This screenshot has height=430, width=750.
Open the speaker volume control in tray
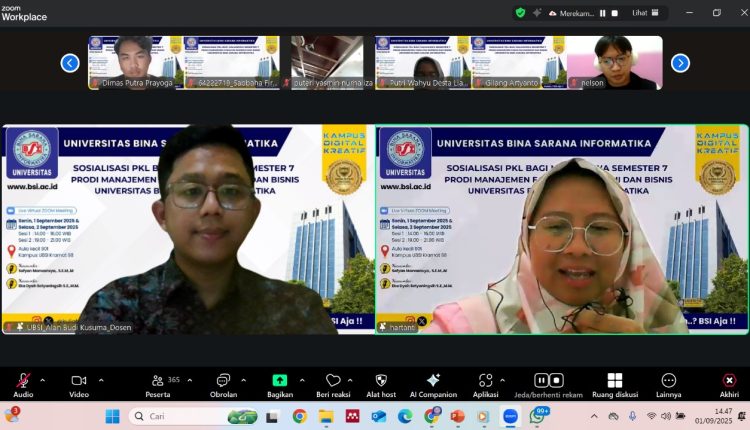(x=665, y=417)
